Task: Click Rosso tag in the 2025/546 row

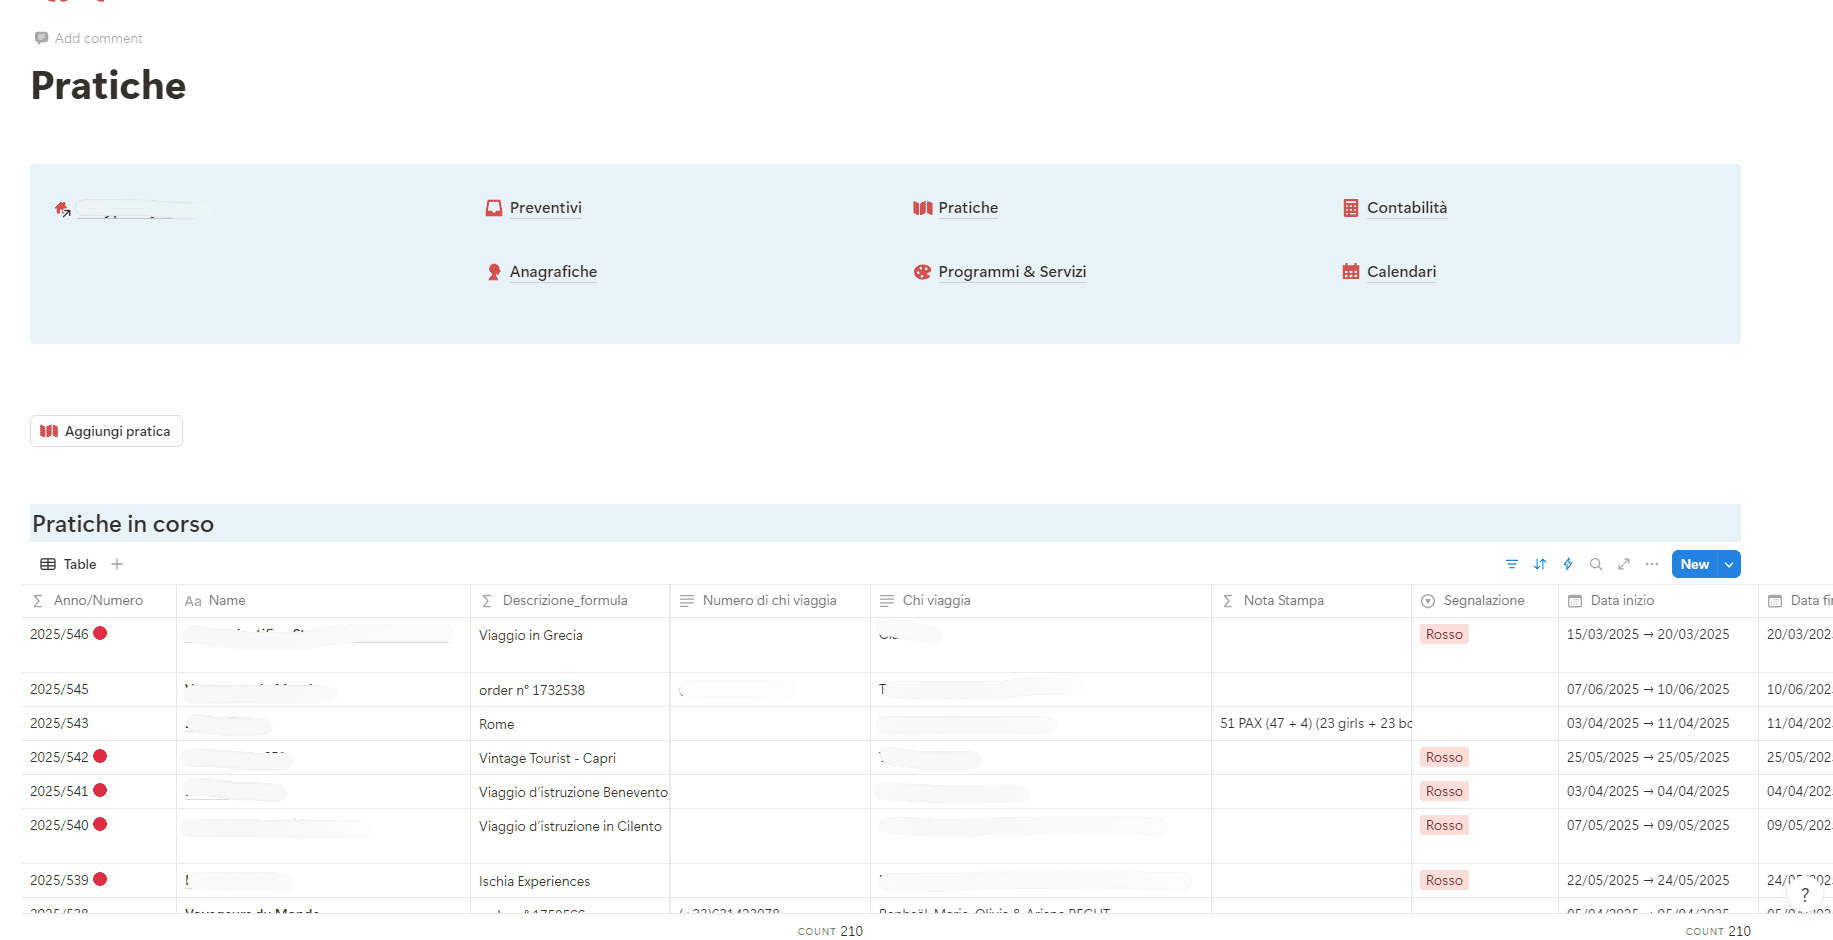Action: 1444,634
